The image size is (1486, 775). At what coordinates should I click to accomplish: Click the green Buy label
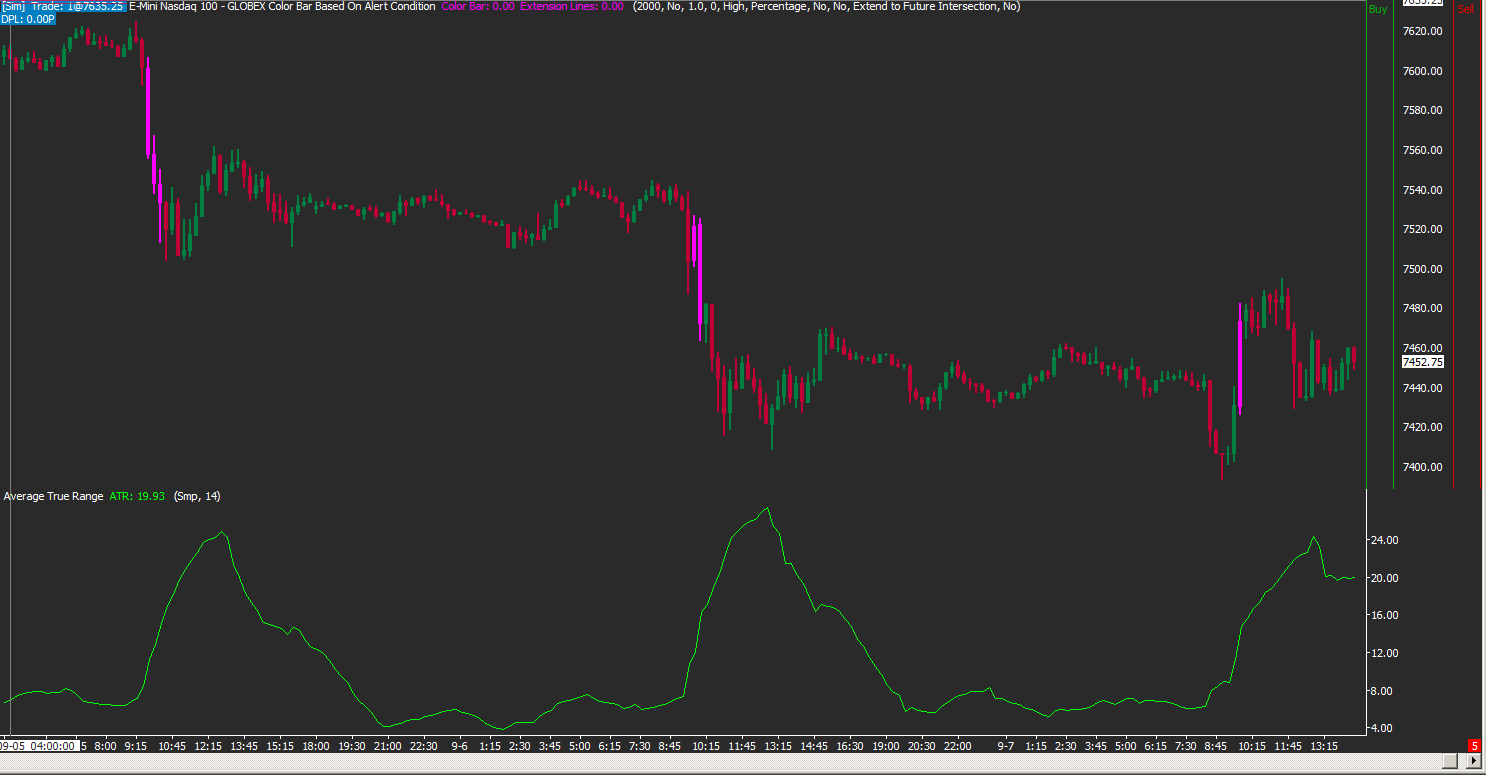(x=1378, y=9)
